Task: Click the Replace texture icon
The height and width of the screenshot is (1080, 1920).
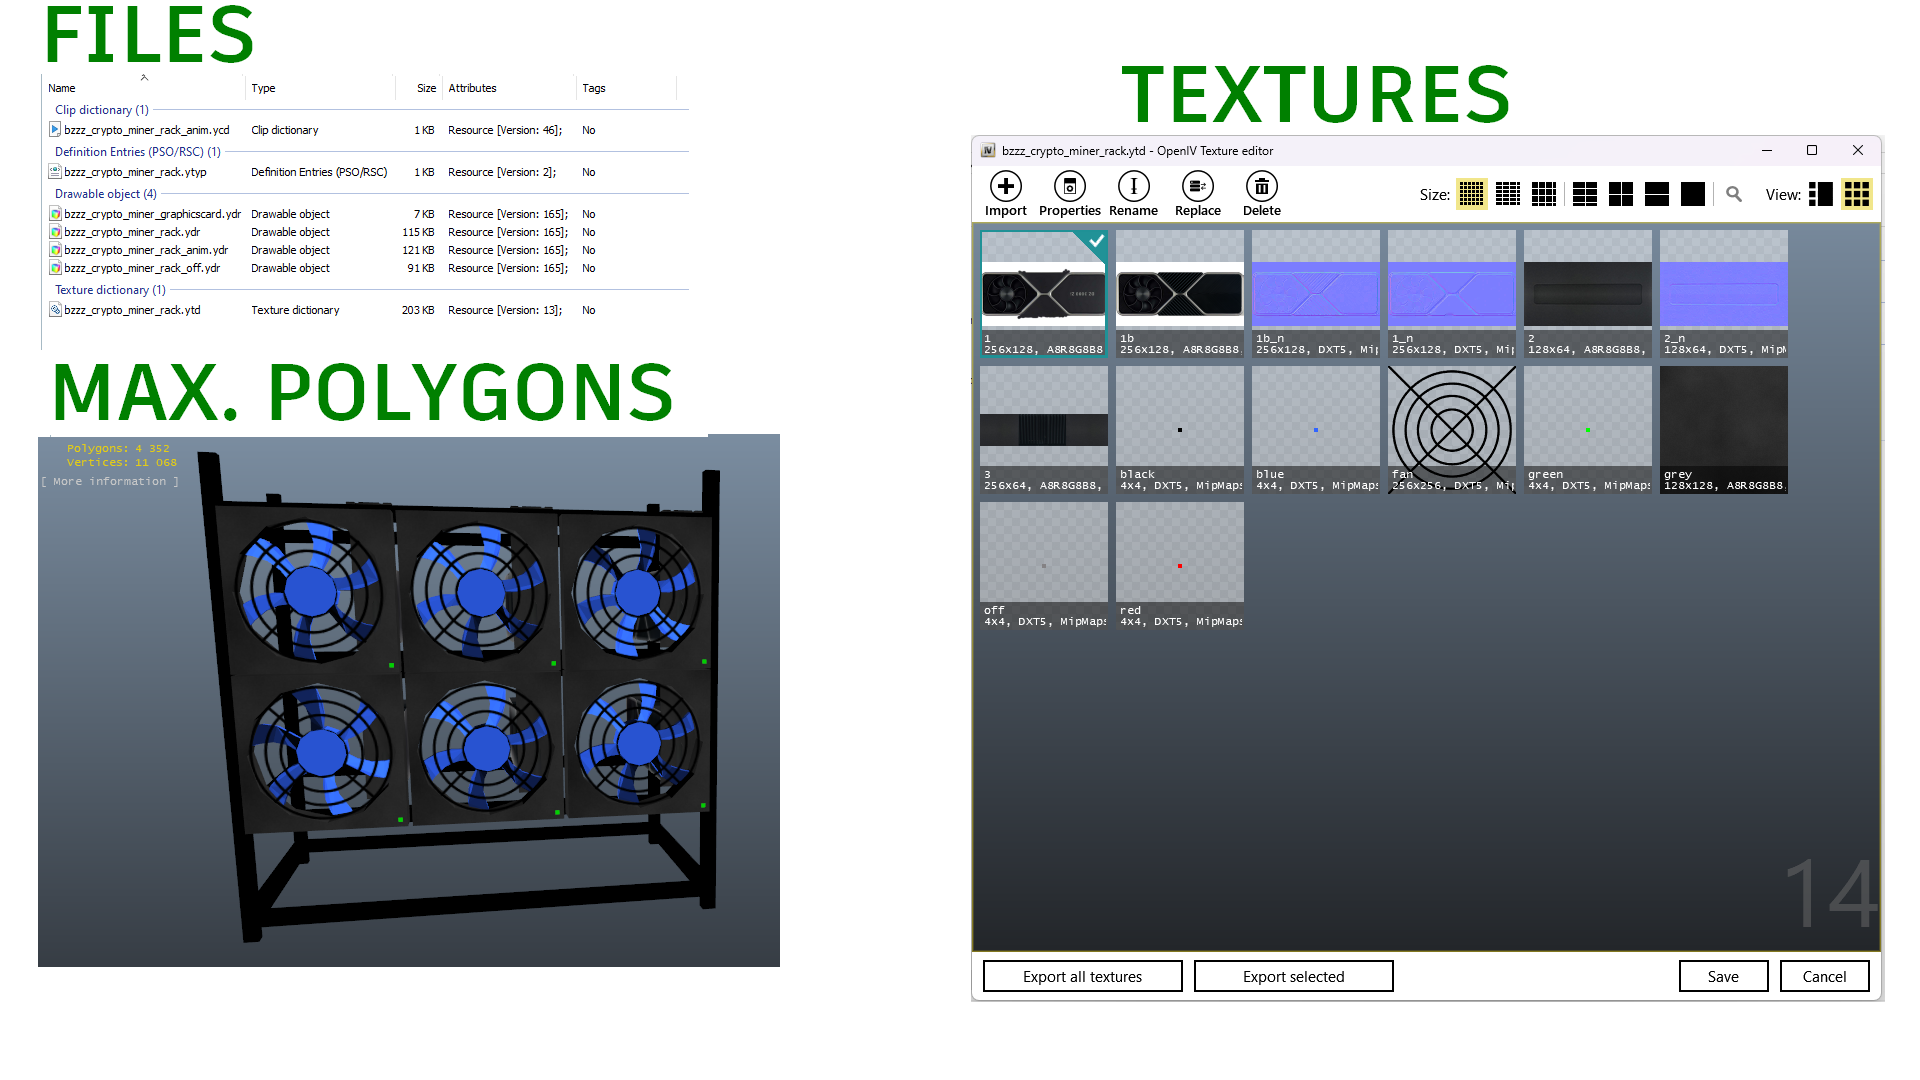Action: coord(1197,186)
